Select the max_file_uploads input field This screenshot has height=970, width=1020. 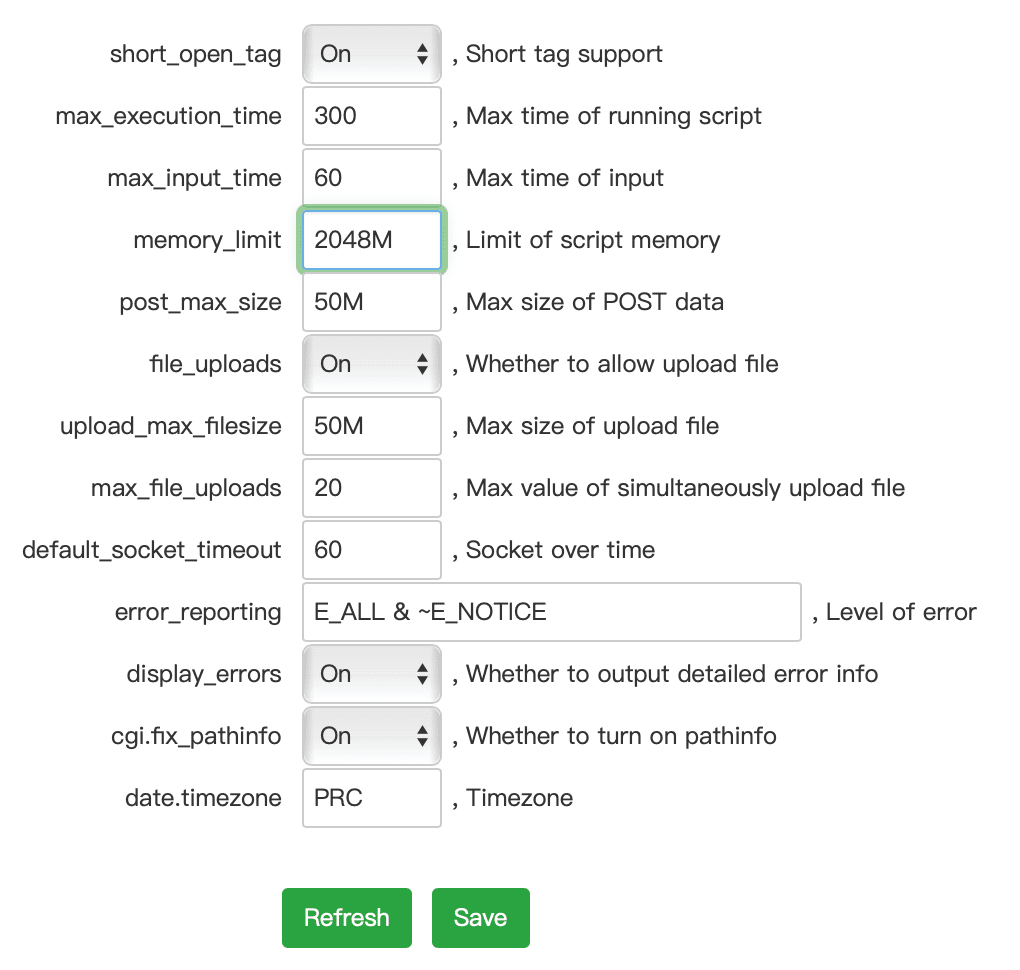tap(371, 488)
